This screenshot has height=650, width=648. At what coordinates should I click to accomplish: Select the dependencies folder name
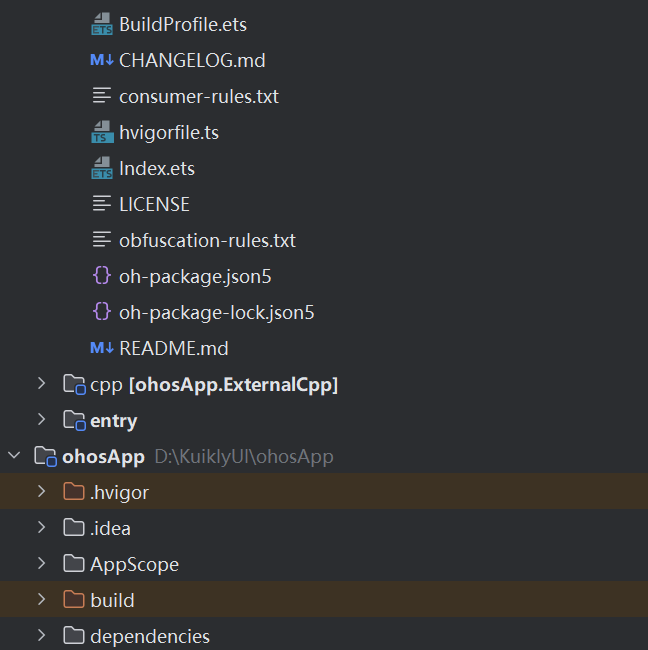coord(150,637)
